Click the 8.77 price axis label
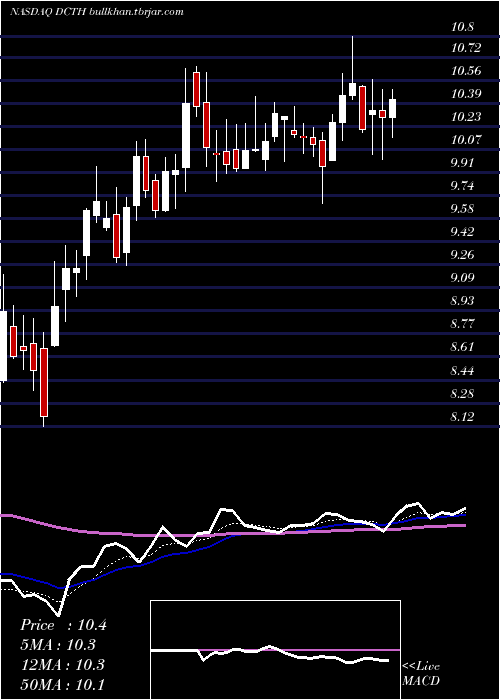500x700 pixels. pyautogui.click(x=462, y=323)
